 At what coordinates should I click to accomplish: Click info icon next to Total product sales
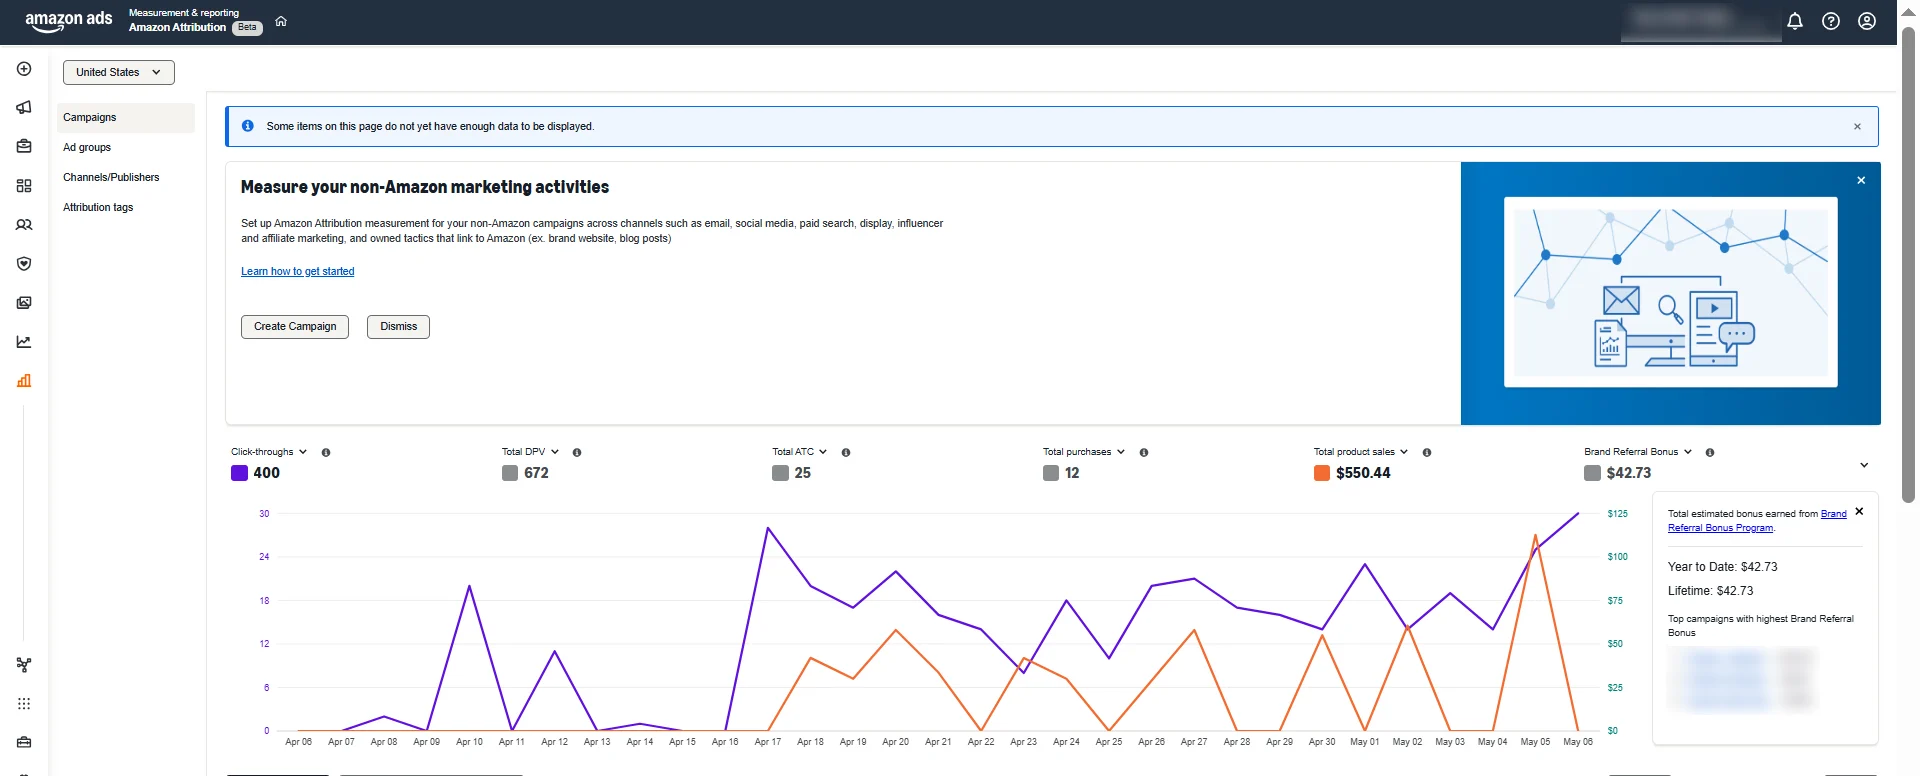point(1427,453)
